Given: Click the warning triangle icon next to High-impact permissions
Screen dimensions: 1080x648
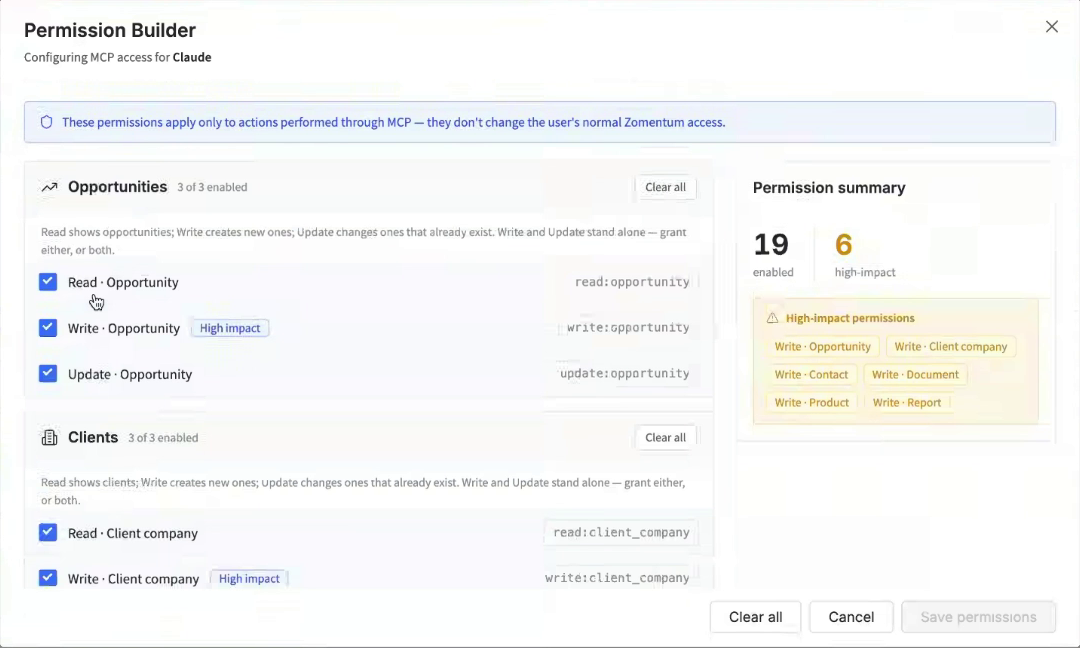Looking at the screenshot, I should coord(772,318).
